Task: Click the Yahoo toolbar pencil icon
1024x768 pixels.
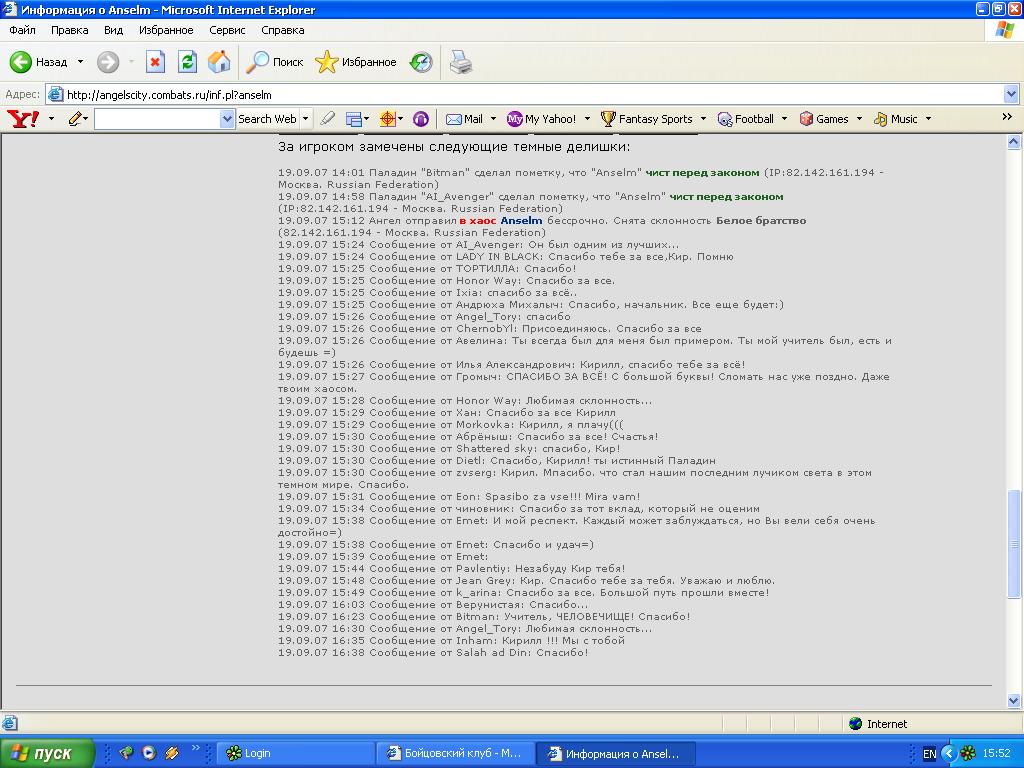Action: pyautogui.click(x=75, y=119)
